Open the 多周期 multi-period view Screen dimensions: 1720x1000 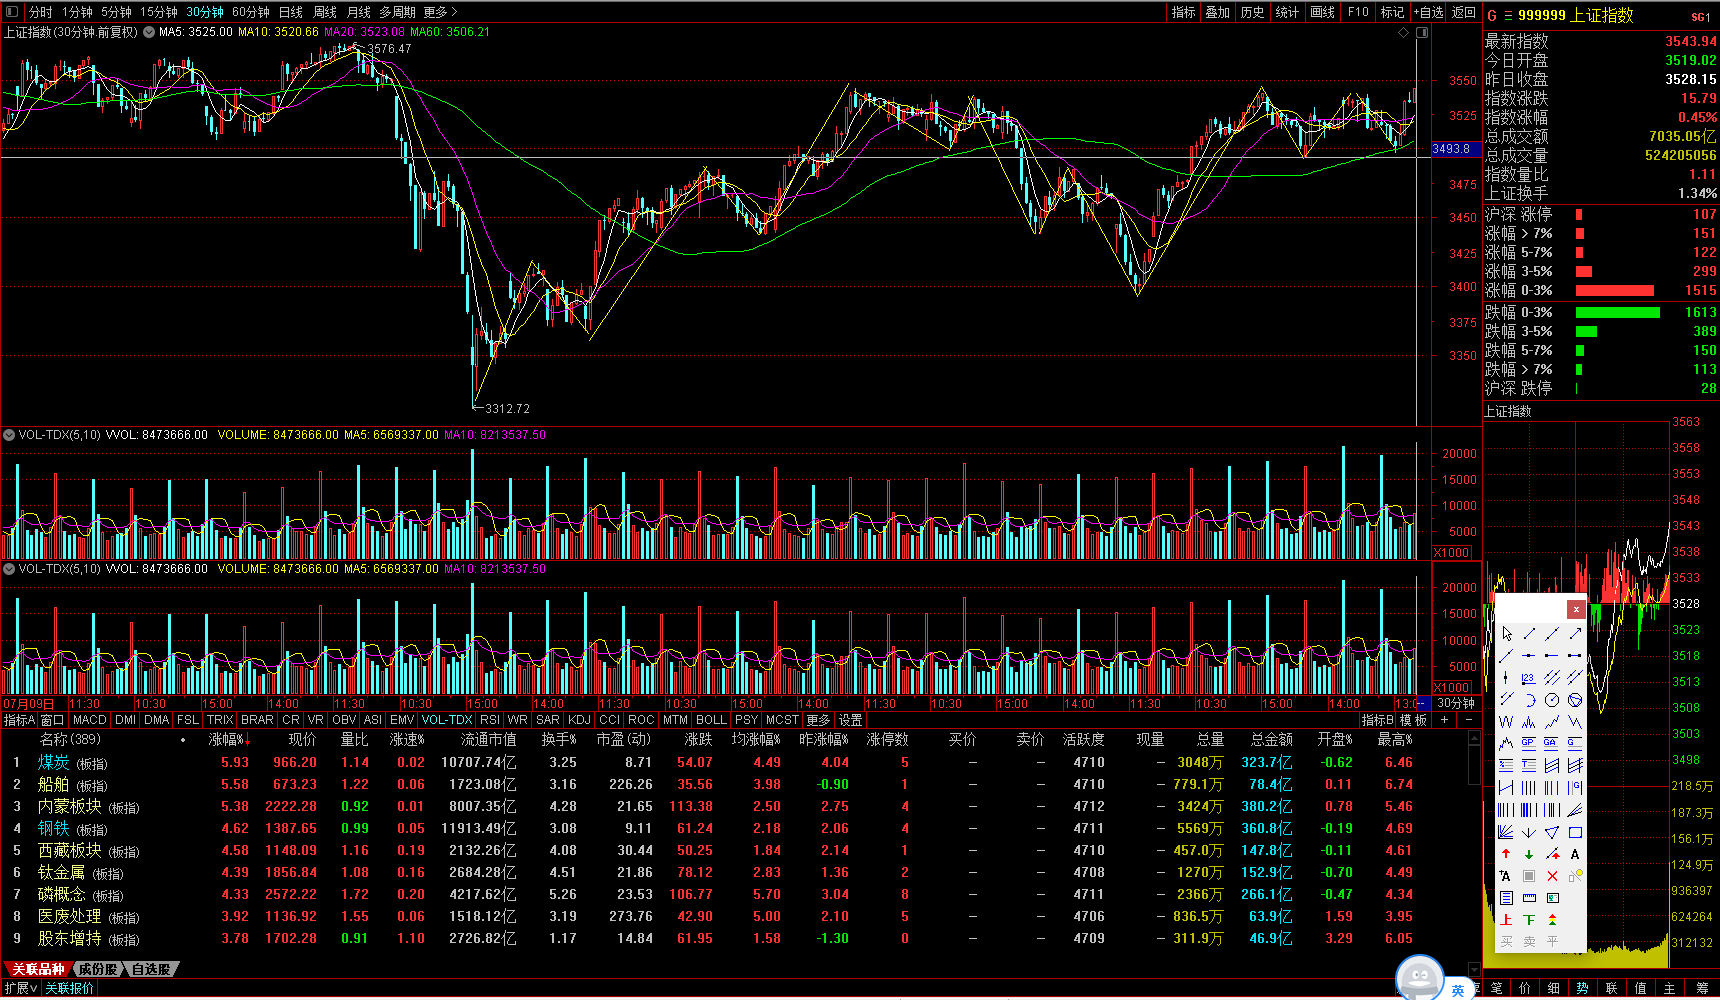(397, 12)
